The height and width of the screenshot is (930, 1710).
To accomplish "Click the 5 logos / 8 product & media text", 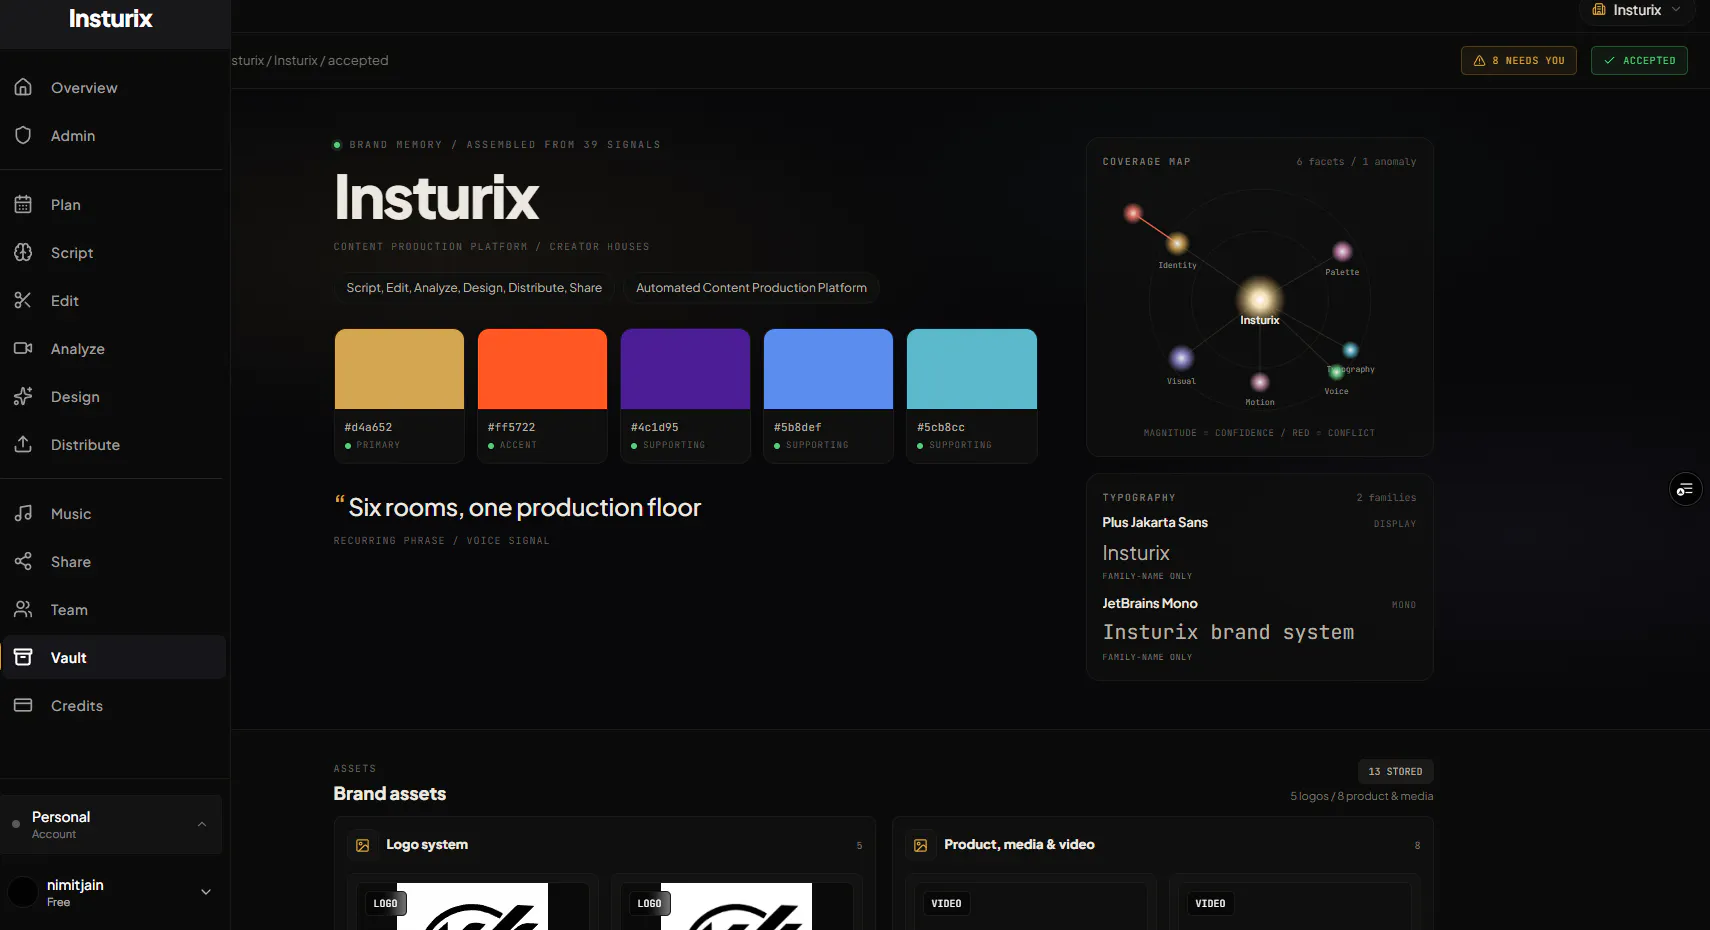I will pos(1361,796).
